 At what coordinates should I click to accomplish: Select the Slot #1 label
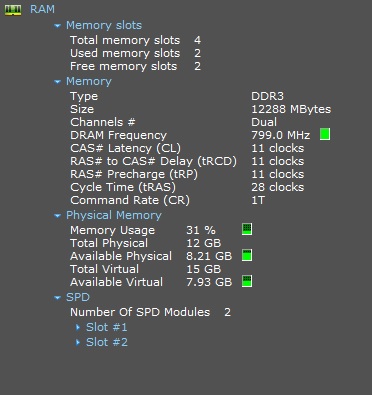[x=107, y=327]
